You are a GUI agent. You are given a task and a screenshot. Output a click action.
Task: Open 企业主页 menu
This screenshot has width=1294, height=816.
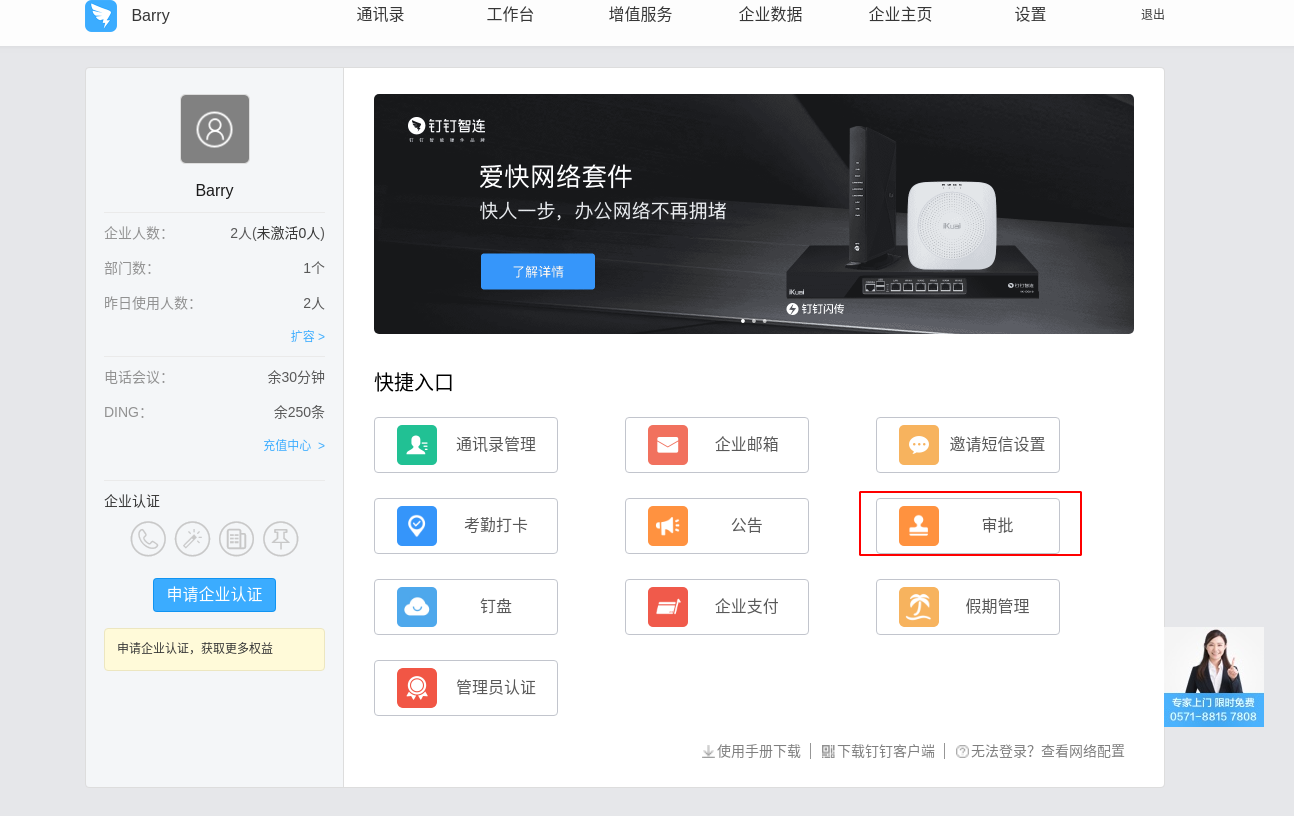pyautogui.click(x=901, y=15)
